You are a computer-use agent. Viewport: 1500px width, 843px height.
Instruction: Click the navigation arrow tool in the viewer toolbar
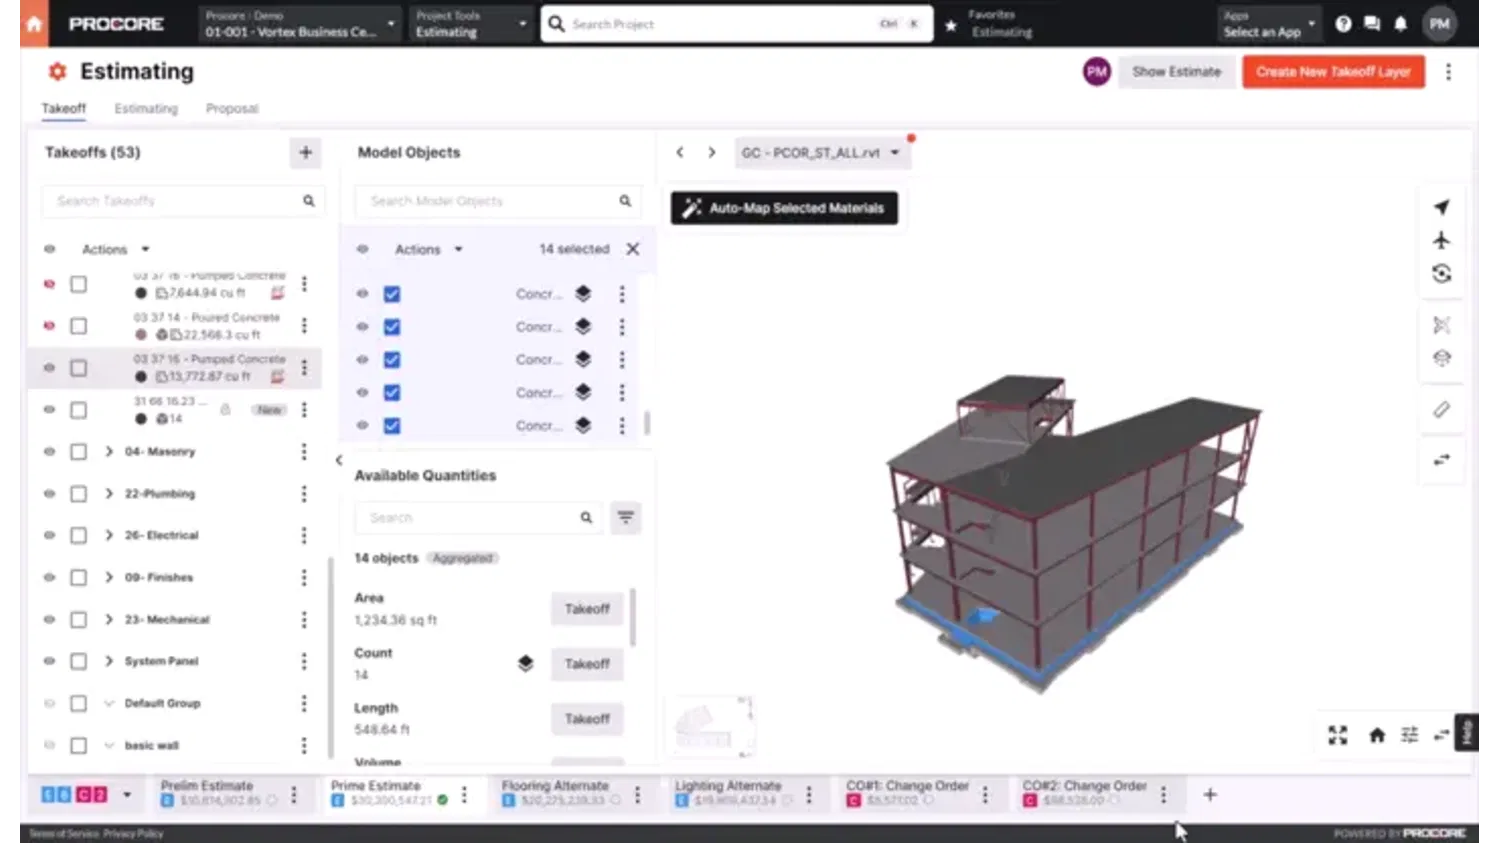(1441, 207)
